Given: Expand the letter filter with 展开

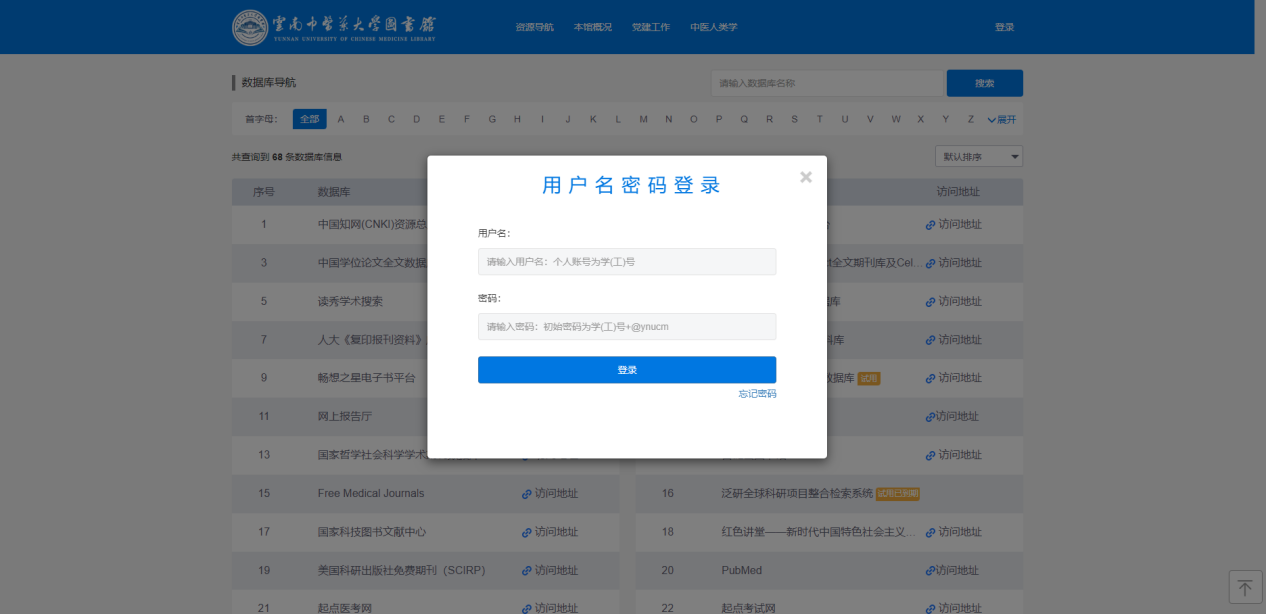Looking at the screenshot, I should [x=1001, y=120].
